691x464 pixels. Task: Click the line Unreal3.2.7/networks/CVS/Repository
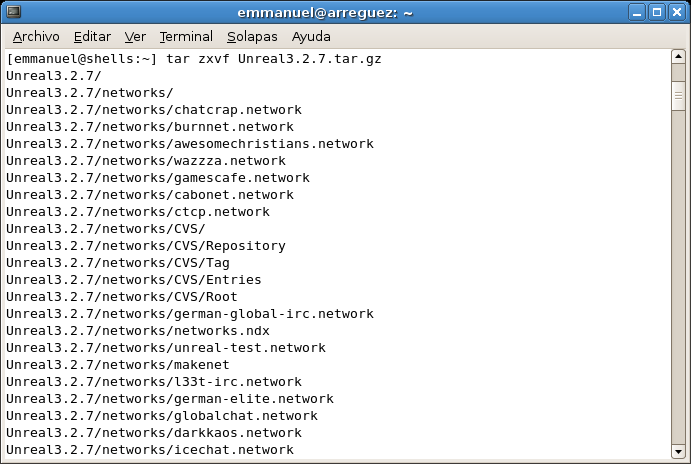point(146,245)
